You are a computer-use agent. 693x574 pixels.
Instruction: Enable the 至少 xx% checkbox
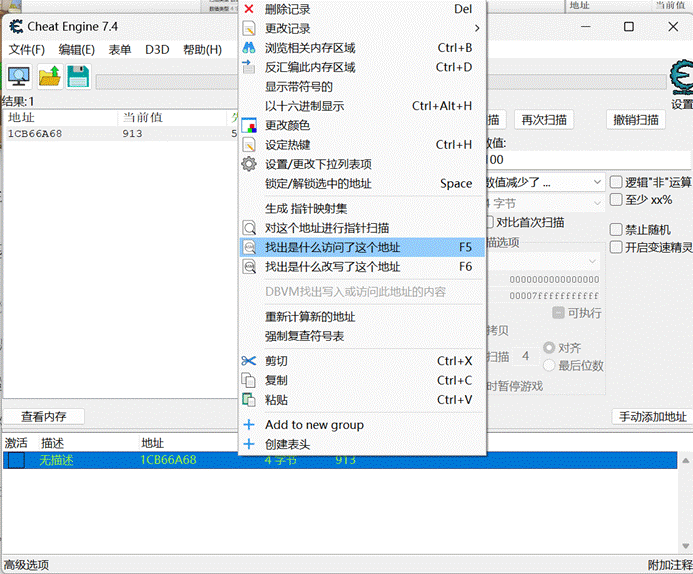tap(616, 200)
